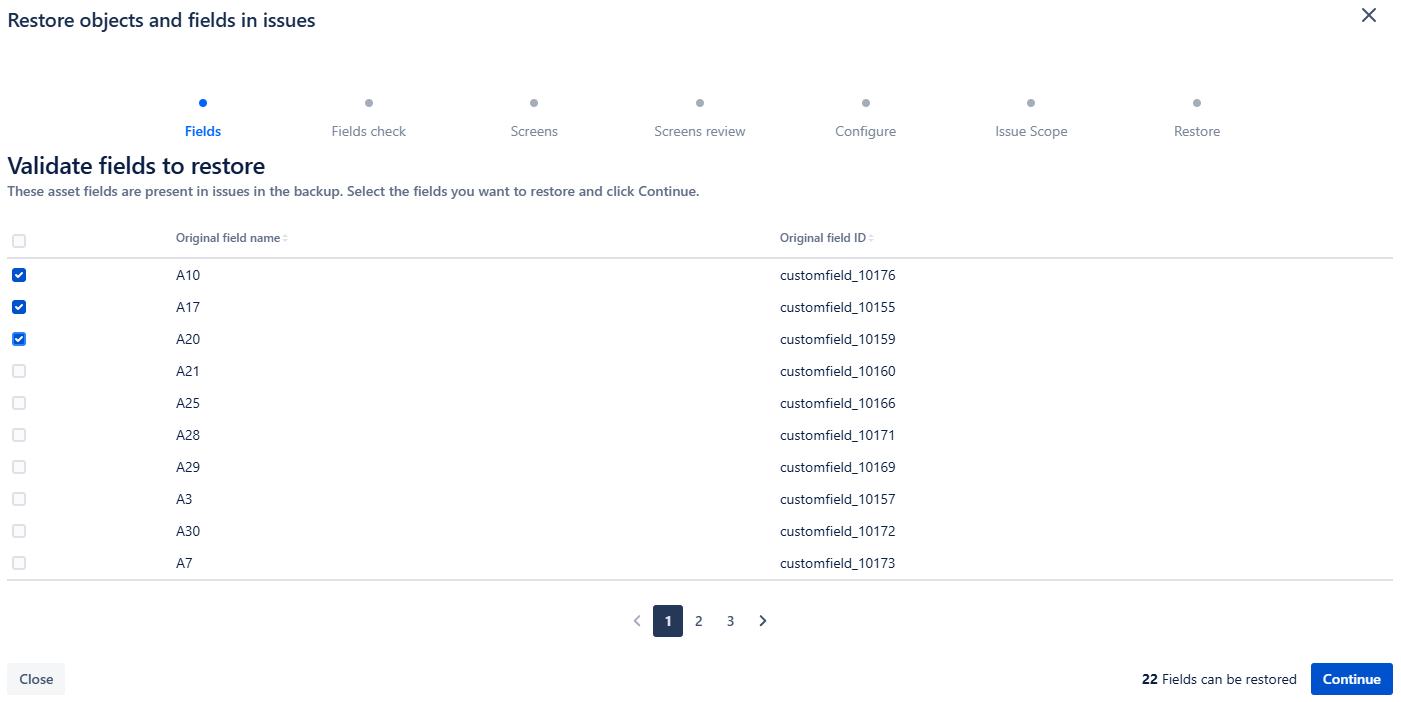Check the A21 field checkbox
The image size is (1401, 702).
19,371
